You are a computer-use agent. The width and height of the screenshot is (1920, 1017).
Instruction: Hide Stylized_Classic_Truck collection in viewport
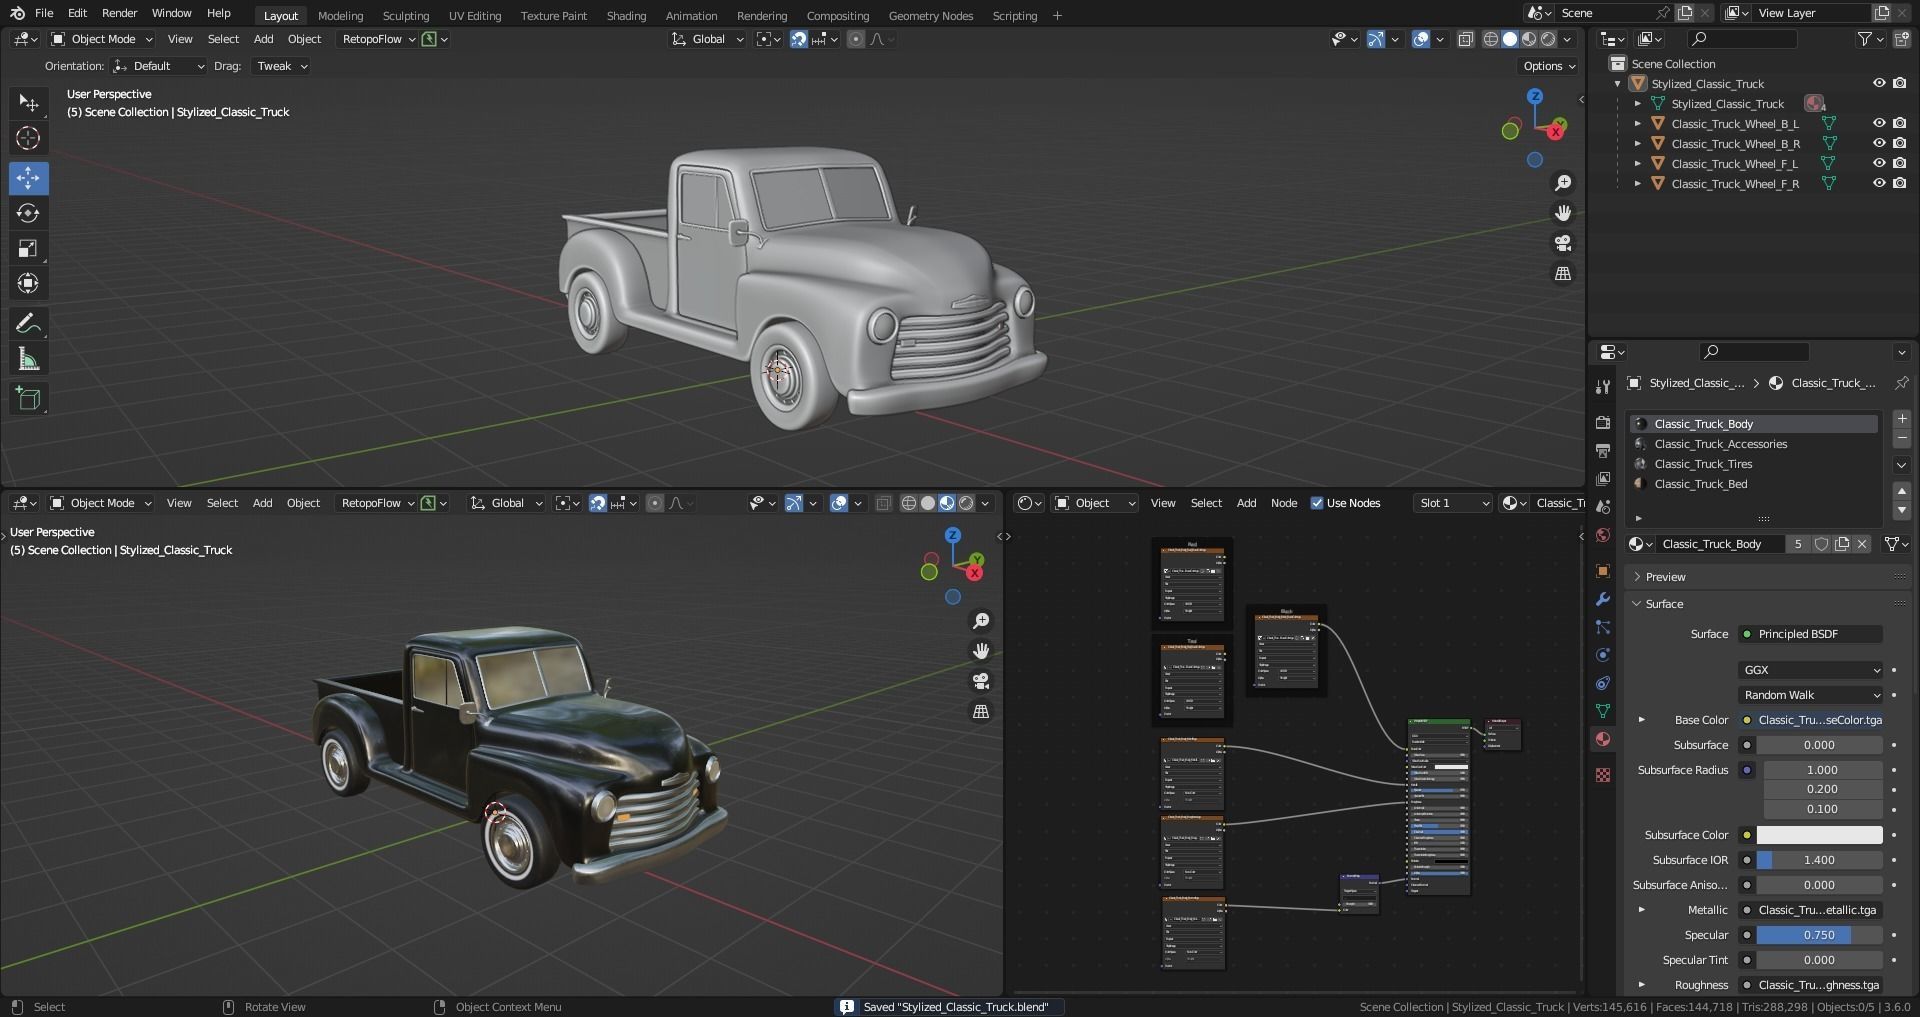click(x=1879, y=83)
